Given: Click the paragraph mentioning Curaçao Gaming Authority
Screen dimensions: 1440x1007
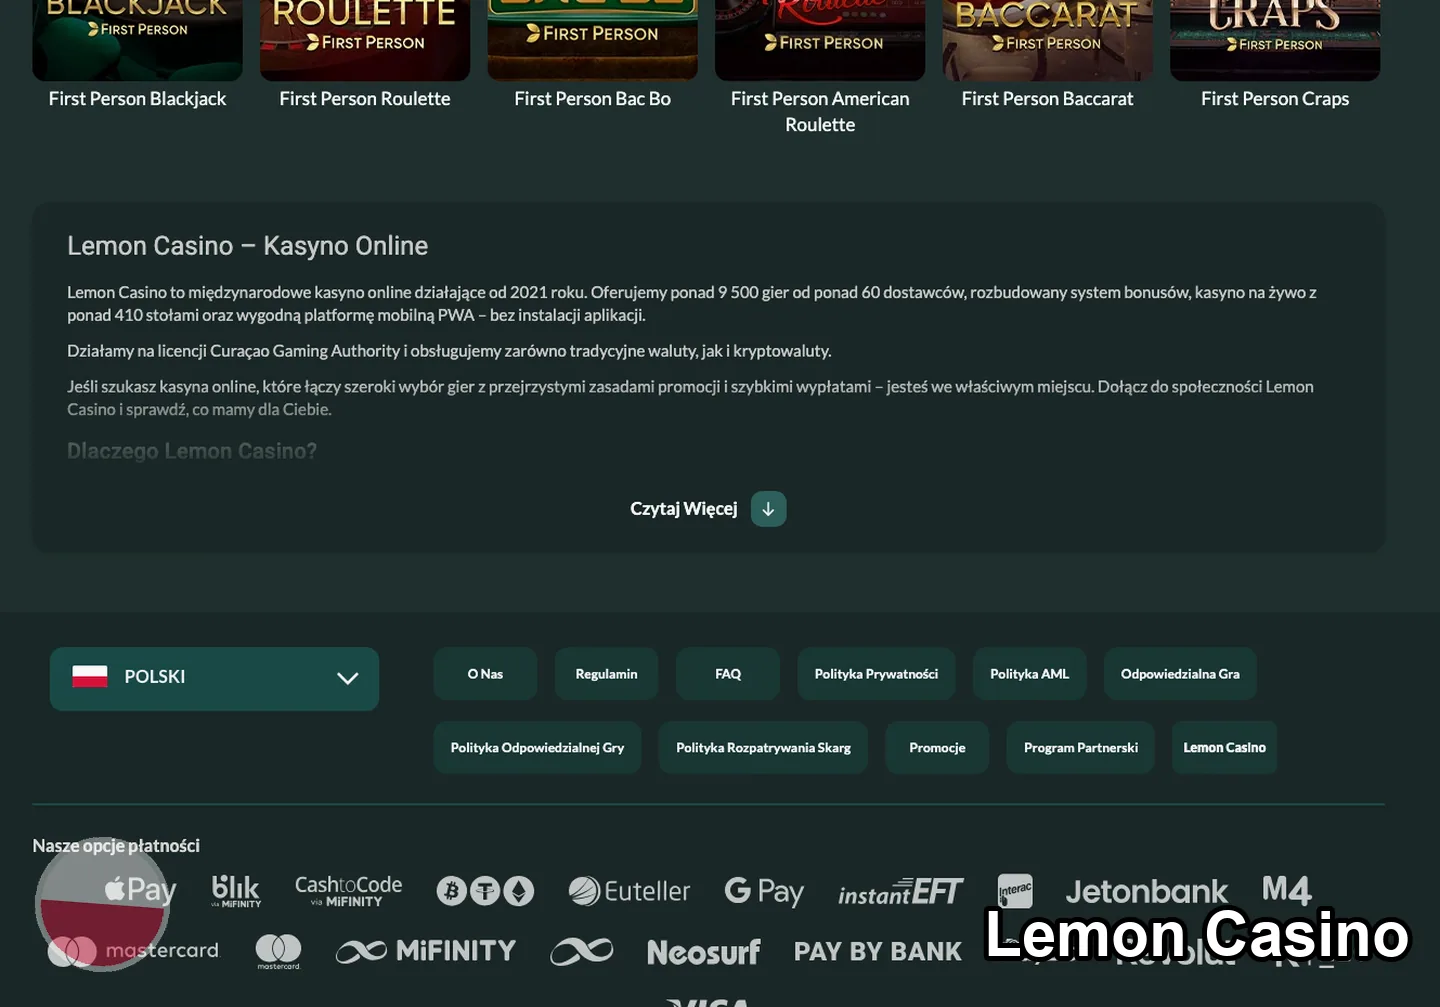Looking at the screenshot, I should point(449,351).
